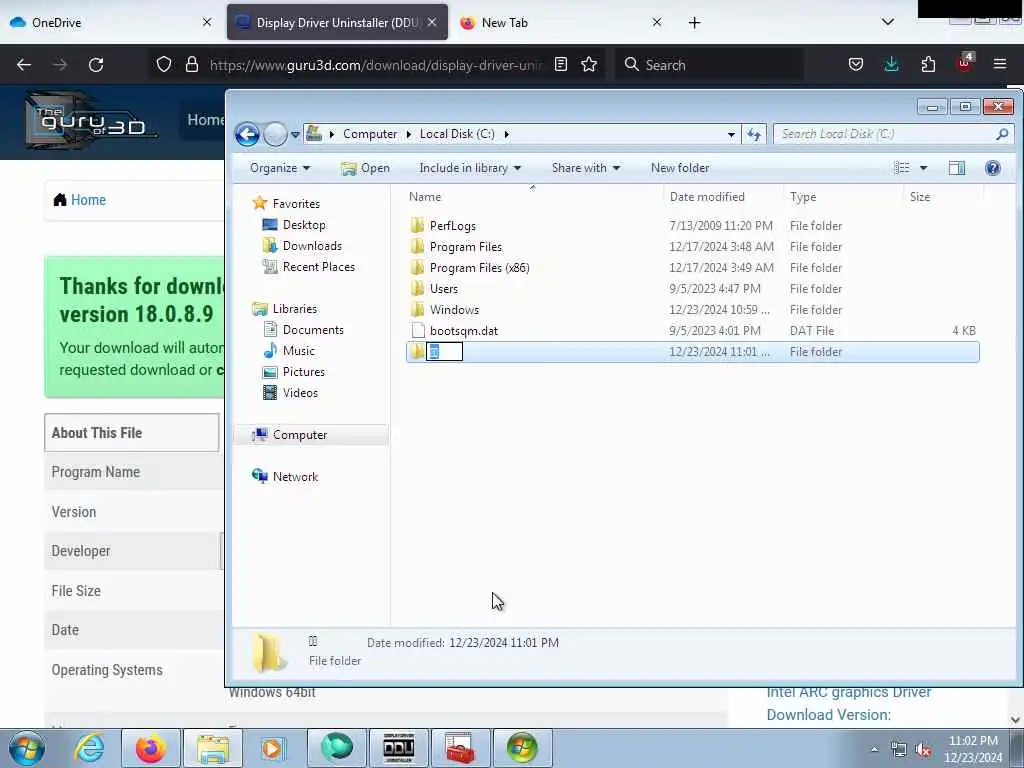The image size is (1024, 768).
Task: Open the Share with dropdown
Action: tap(586, 168)
